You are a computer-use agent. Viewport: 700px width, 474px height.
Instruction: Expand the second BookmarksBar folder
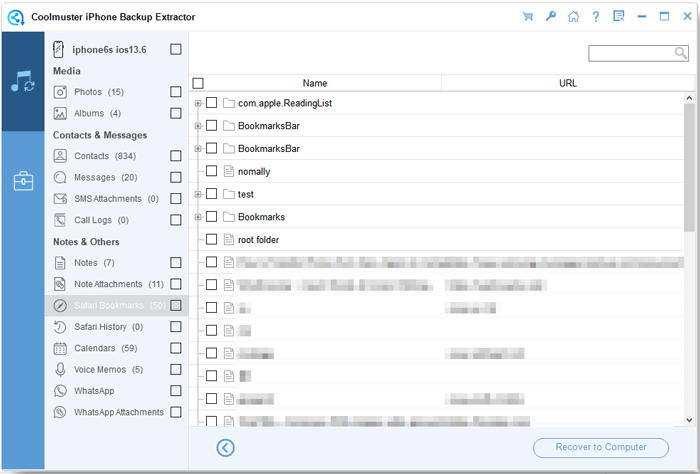coord(198,149)
